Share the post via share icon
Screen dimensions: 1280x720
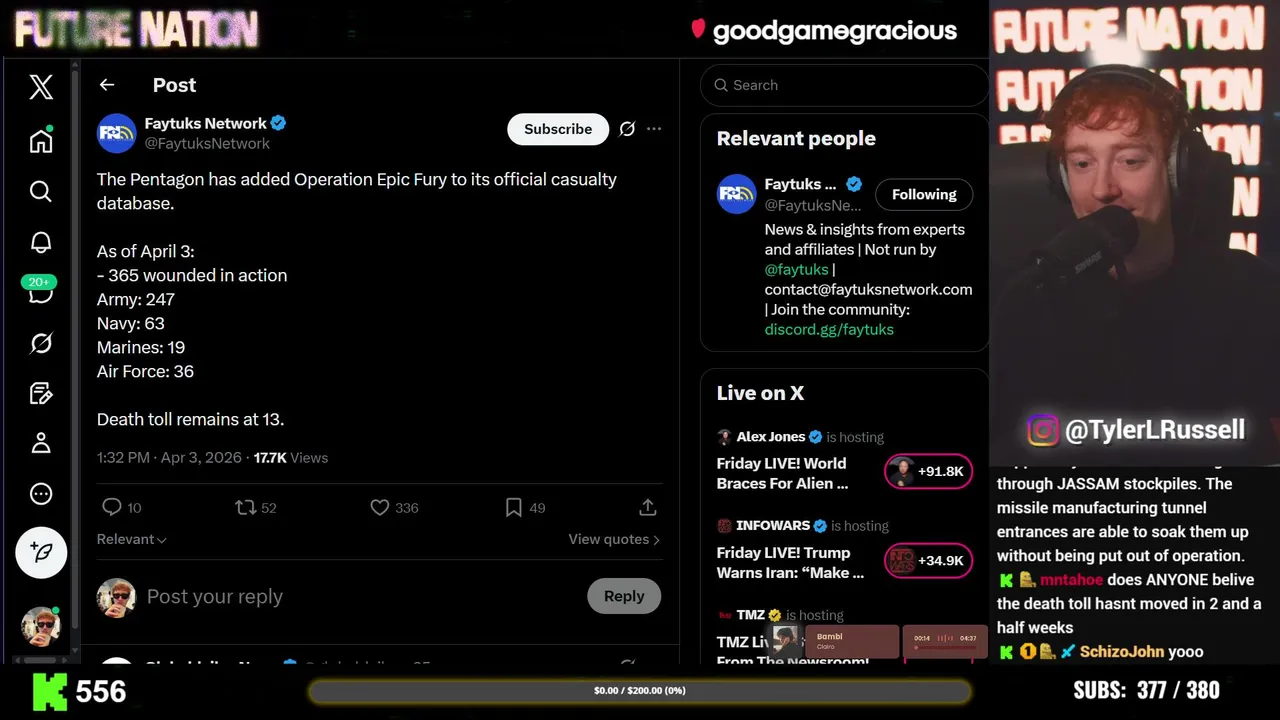(647, 508)
